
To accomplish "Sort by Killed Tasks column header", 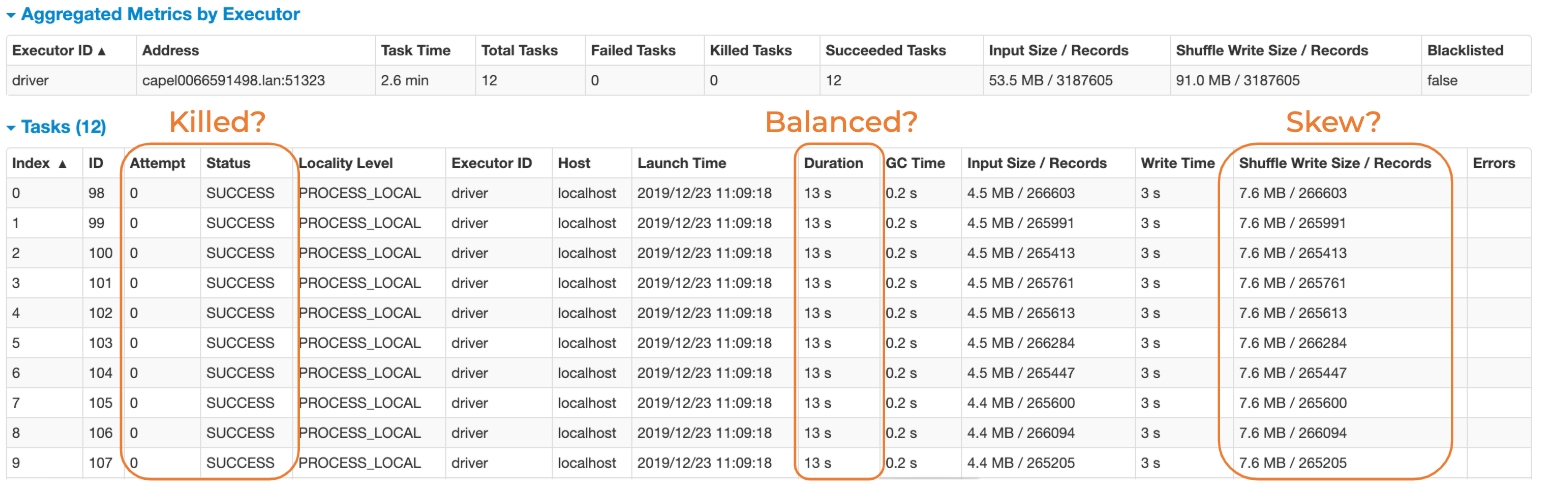I will 750,50.
